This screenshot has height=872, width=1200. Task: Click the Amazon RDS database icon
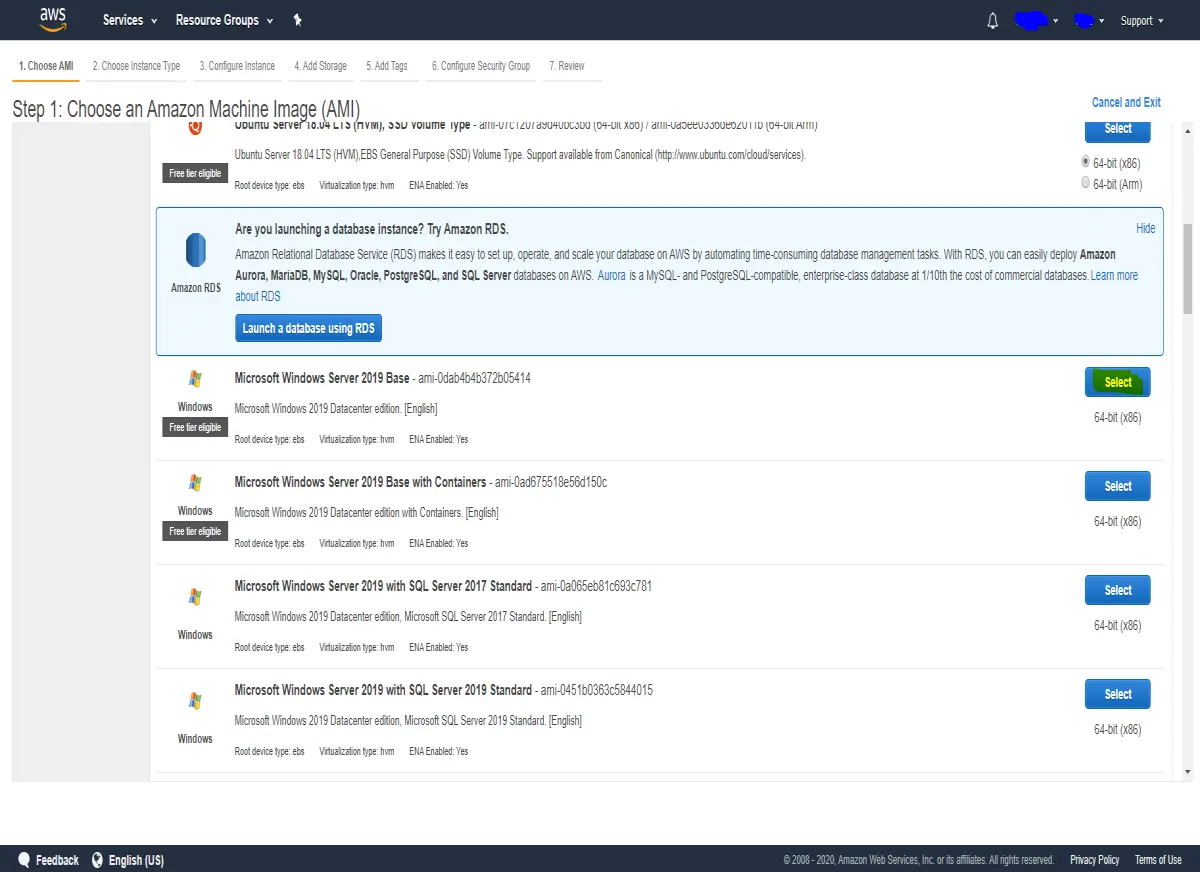(195, 249)
